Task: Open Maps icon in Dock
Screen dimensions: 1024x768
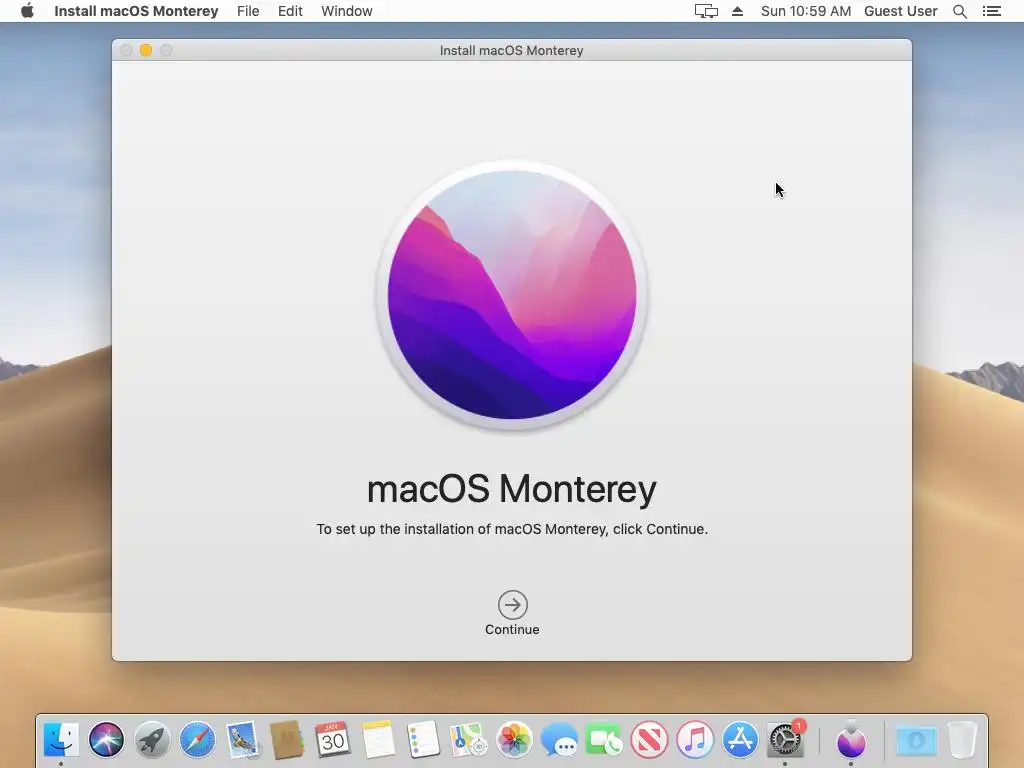Action: click(468, 740)
